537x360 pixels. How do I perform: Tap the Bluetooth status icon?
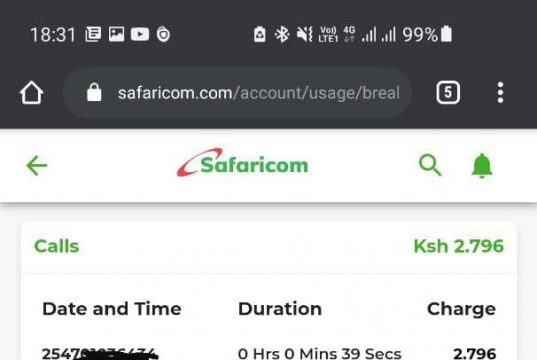(x=282, y=34)
